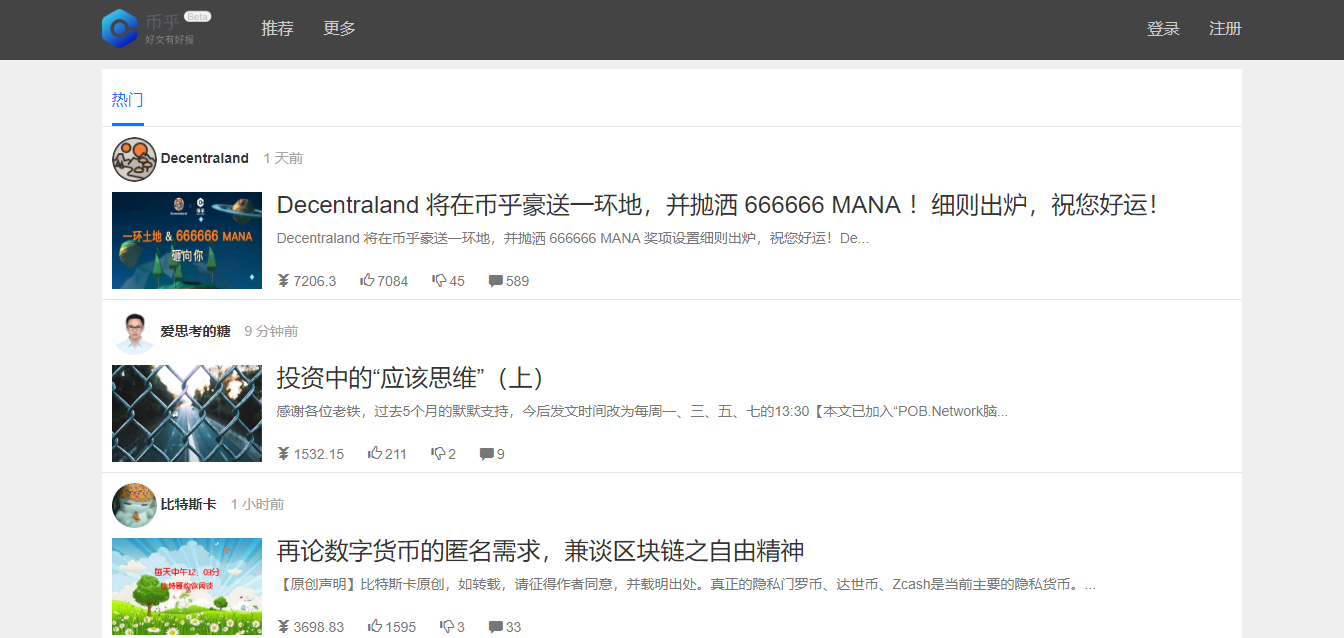Click summary beginning 感谢各位老铁
Viewport: 1344px width, 638px height.
642,411
